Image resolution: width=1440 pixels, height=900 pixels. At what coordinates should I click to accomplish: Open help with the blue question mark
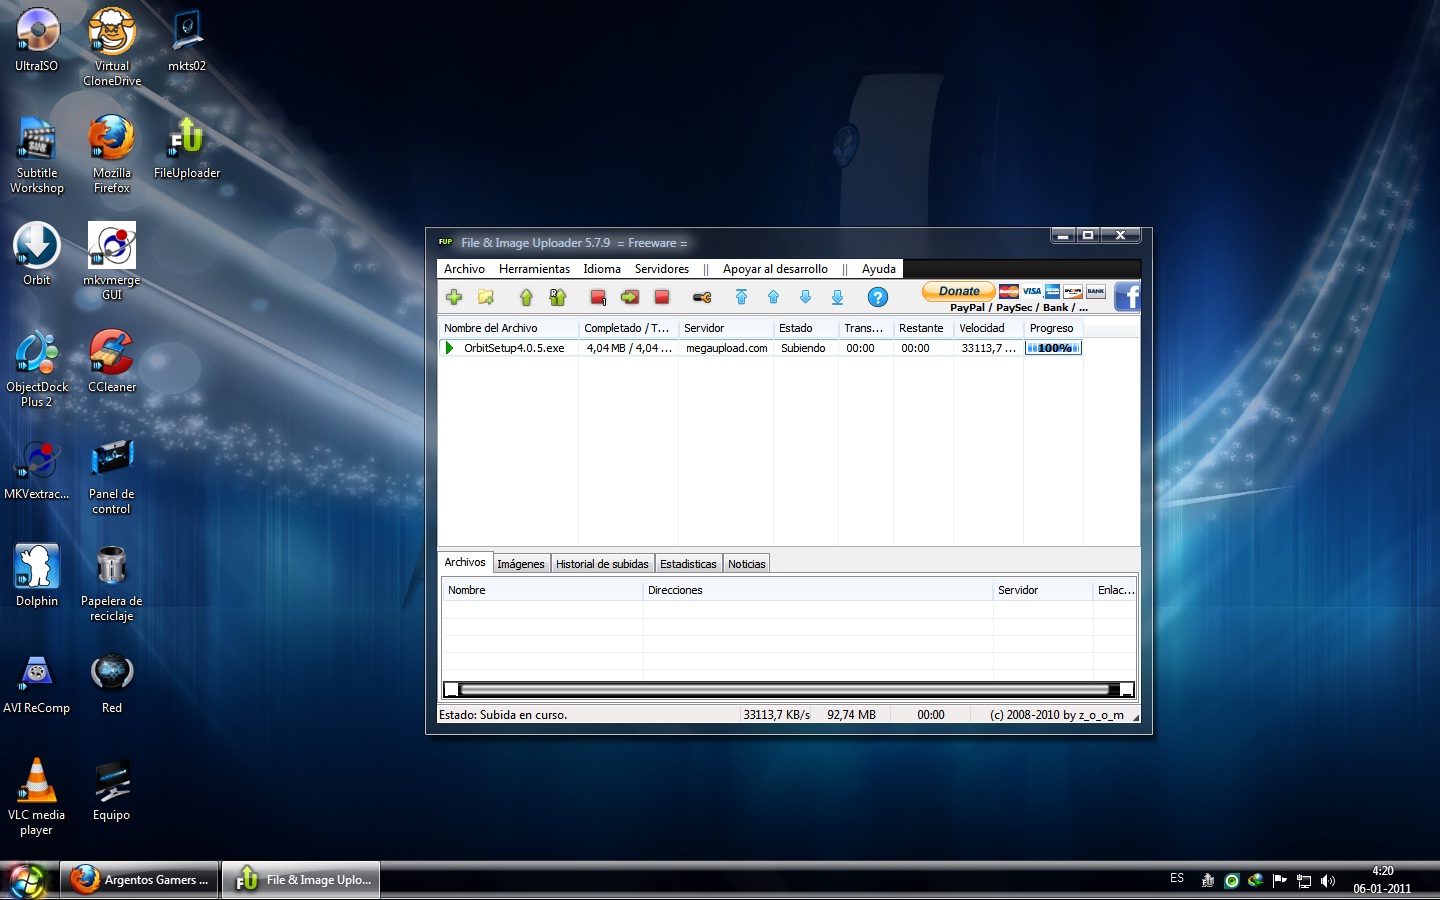pyautogui.click(x=877, y=297)
